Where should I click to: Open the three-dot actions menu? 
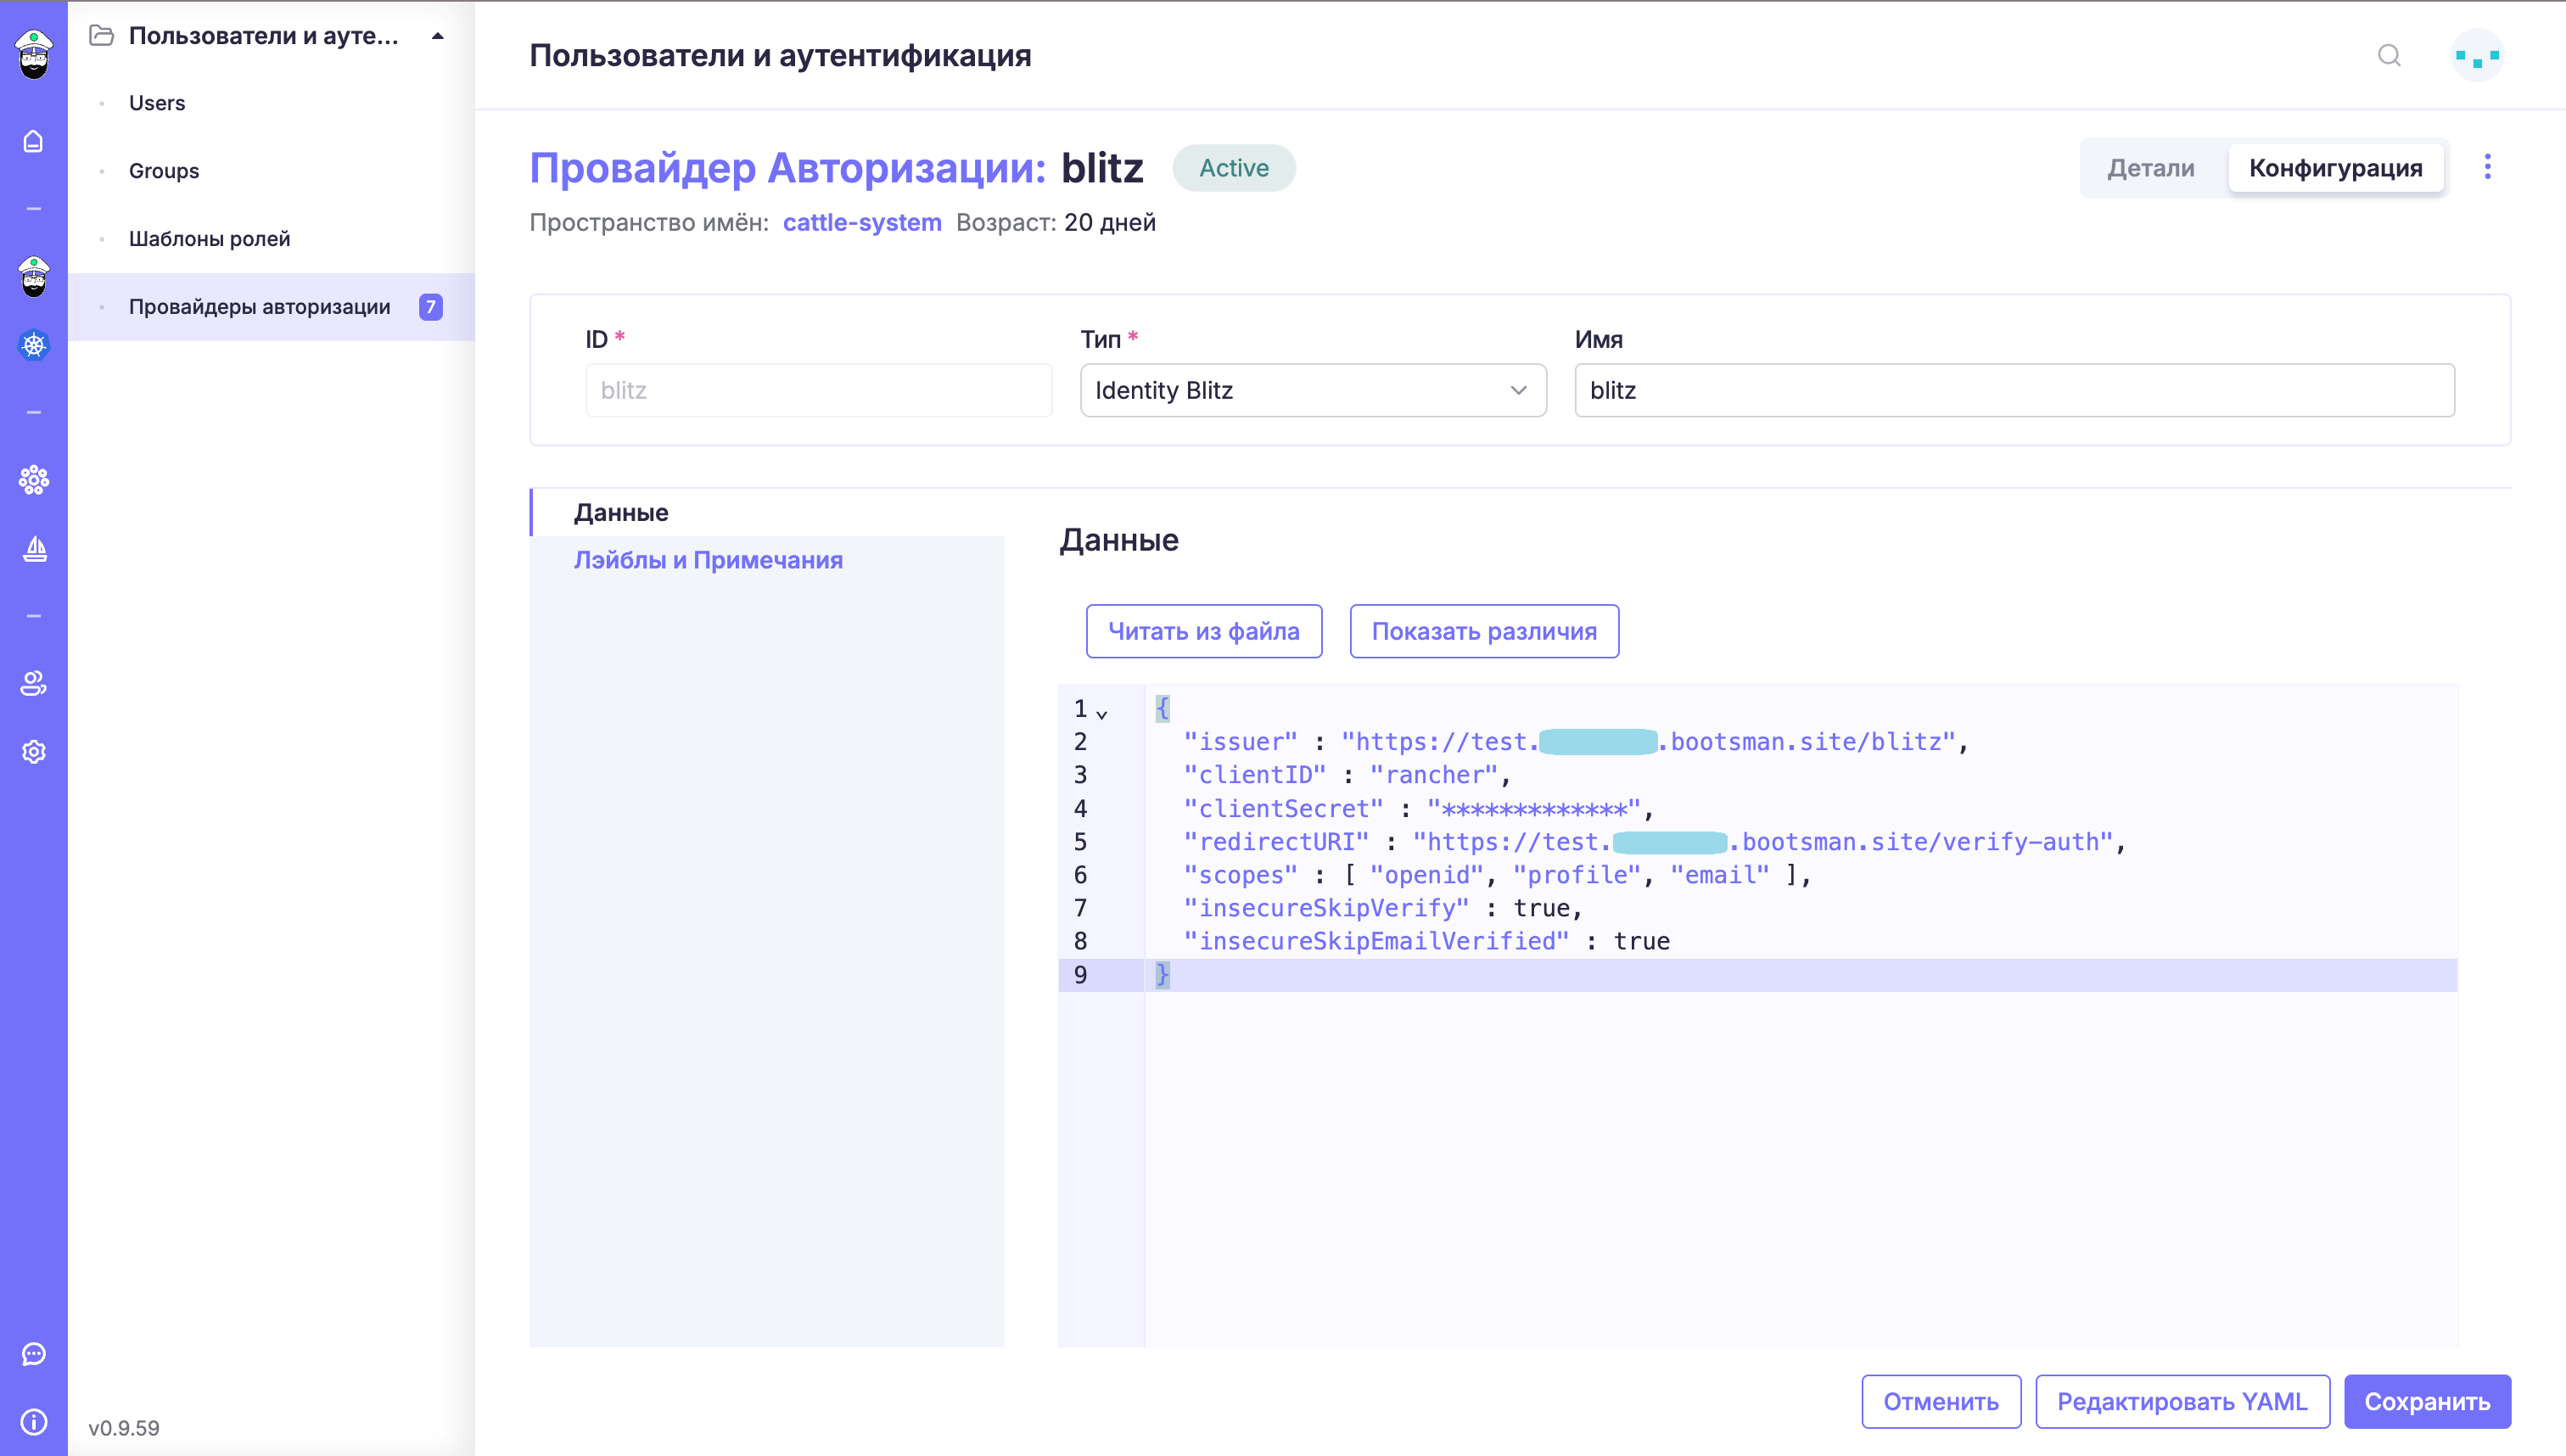tap(2488, 167)
